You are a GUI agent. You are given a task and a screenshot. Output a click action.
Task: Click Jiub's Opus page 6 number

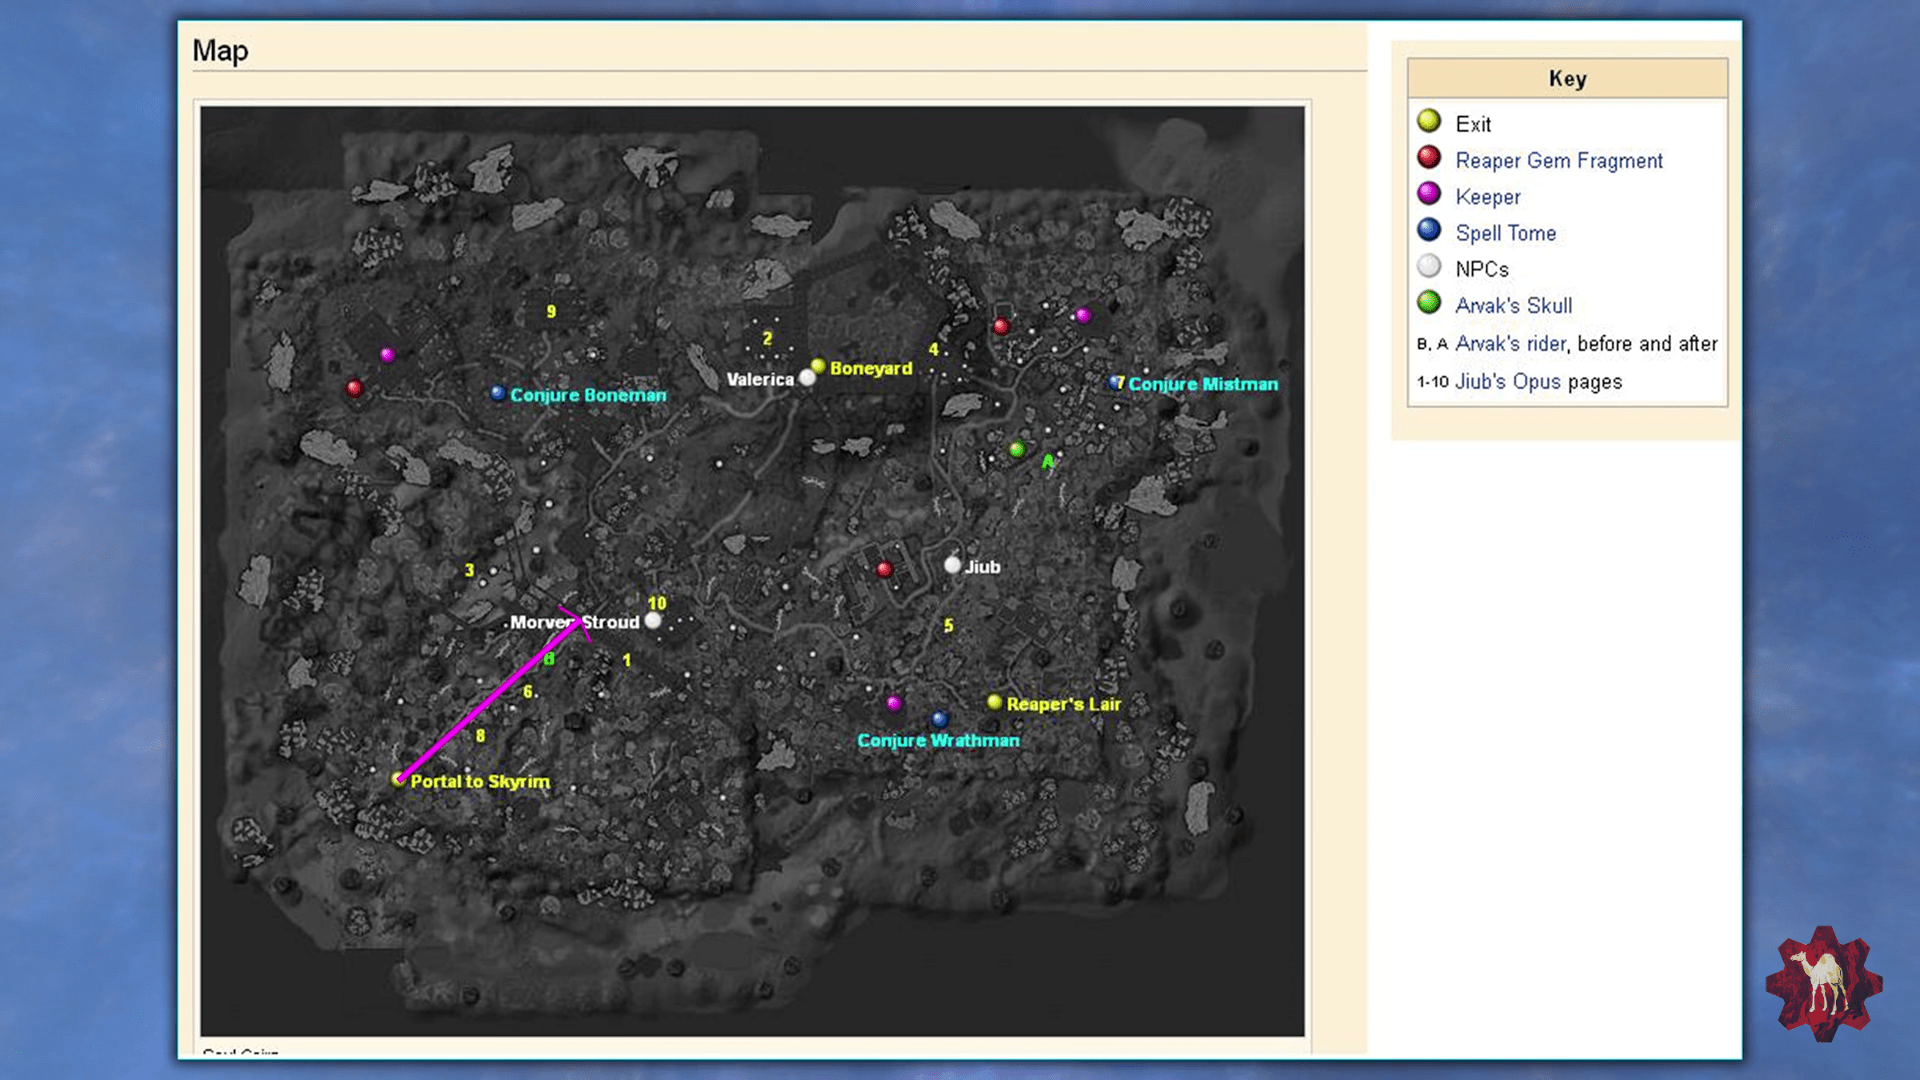(x=528, y=691)
